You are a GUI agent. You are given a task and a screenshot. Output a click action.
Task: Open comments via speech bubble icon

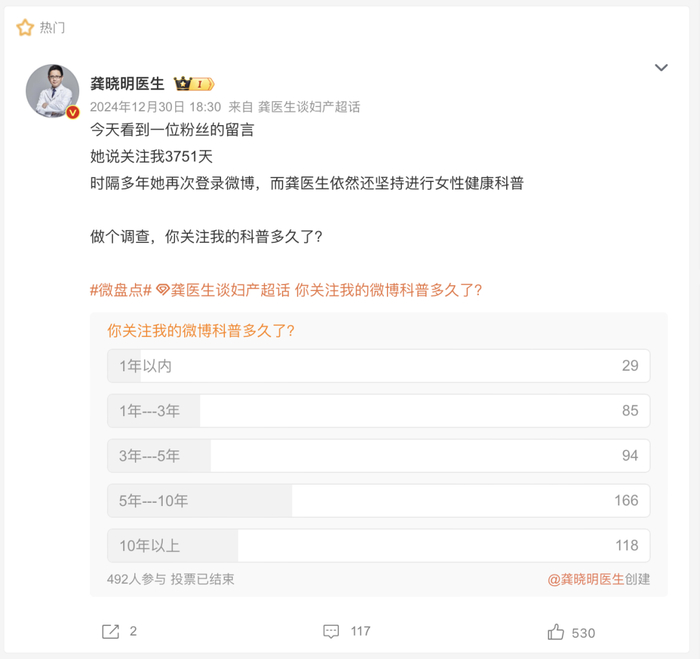(332, 631)
